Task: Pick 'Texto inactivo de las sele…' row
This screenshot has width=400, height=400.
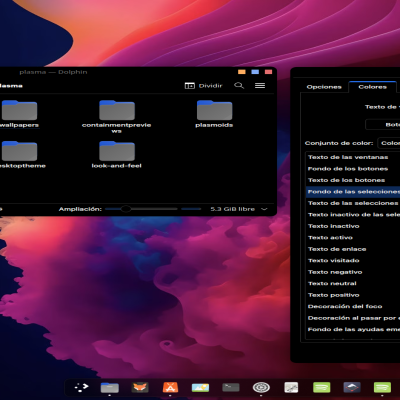Action: pyautogui.click(x=353, y=215)
